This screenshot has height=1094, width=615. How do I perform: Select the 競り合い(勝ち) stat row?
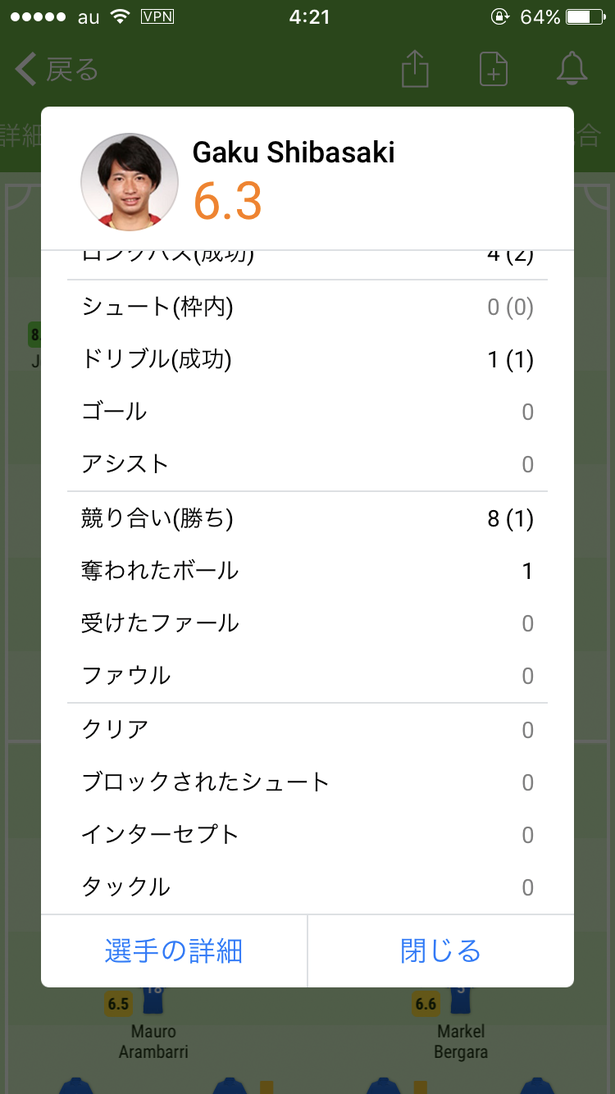(307, 518)
